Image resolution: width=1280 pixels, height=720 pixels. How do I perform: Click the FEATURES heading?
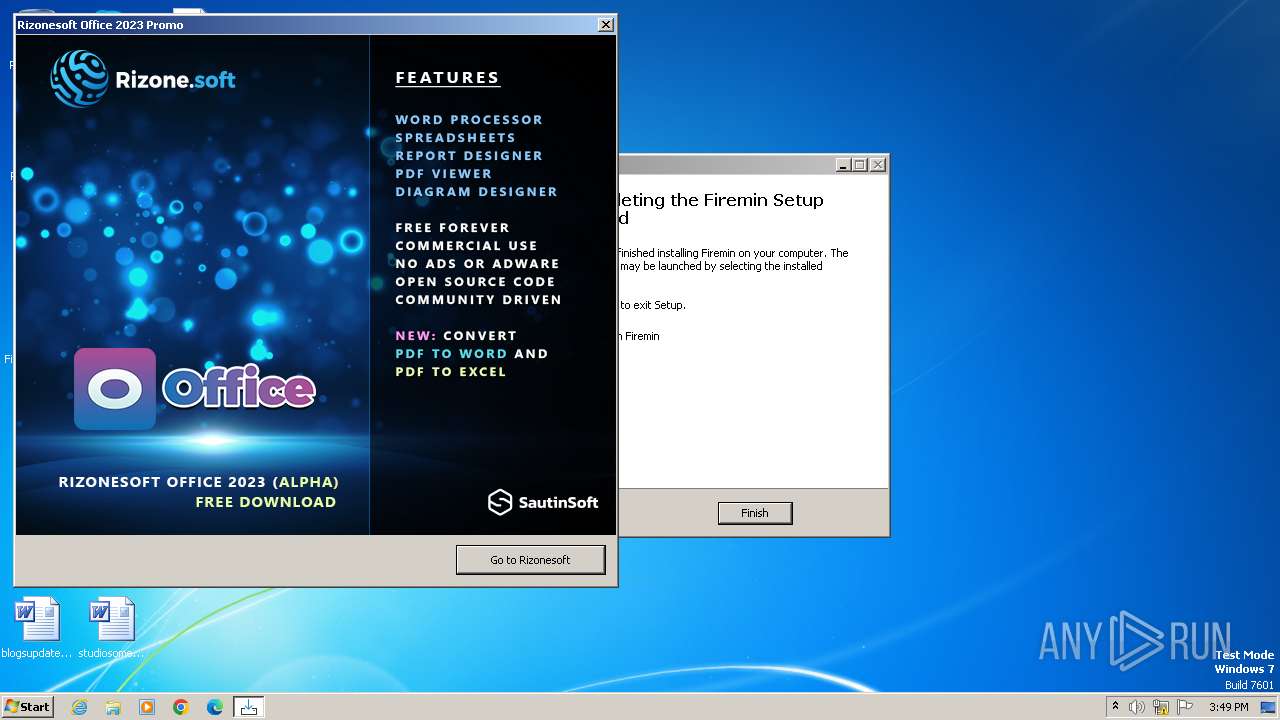(x=447, y=77)
